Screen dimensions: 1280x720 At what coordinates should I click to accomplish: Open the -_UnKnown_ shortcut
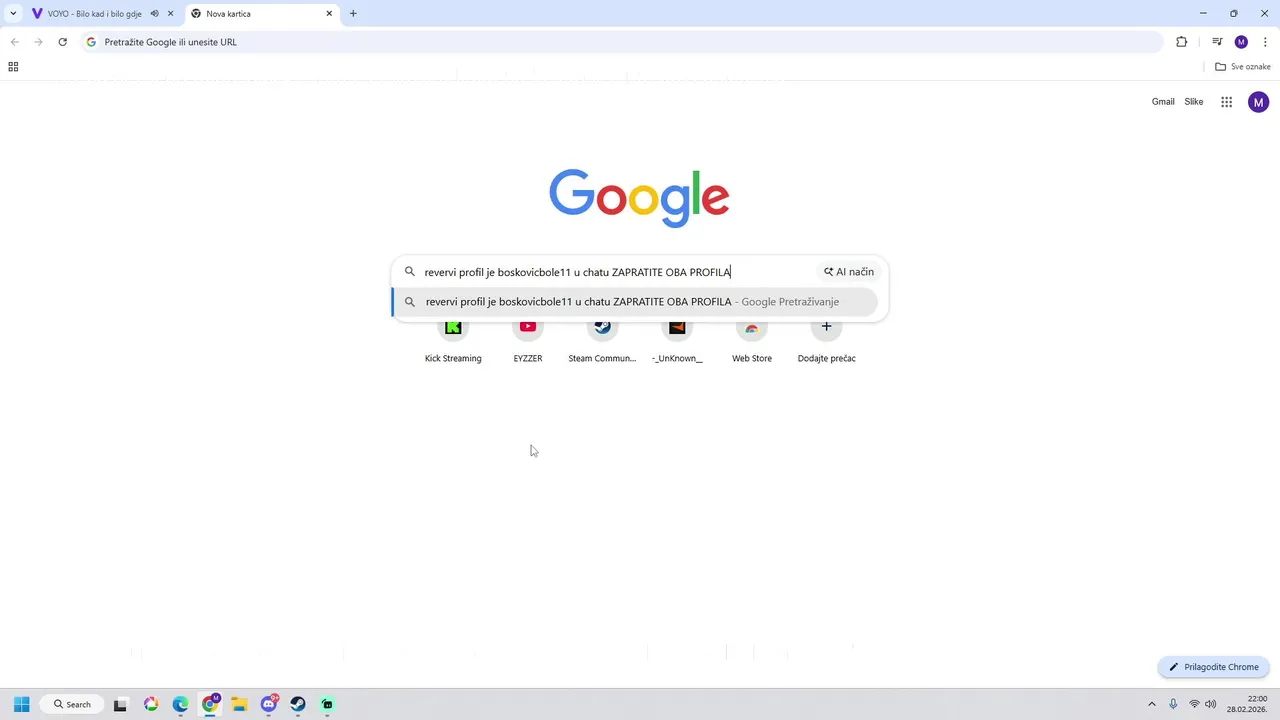pyautogui.click(x=677, y=341)
